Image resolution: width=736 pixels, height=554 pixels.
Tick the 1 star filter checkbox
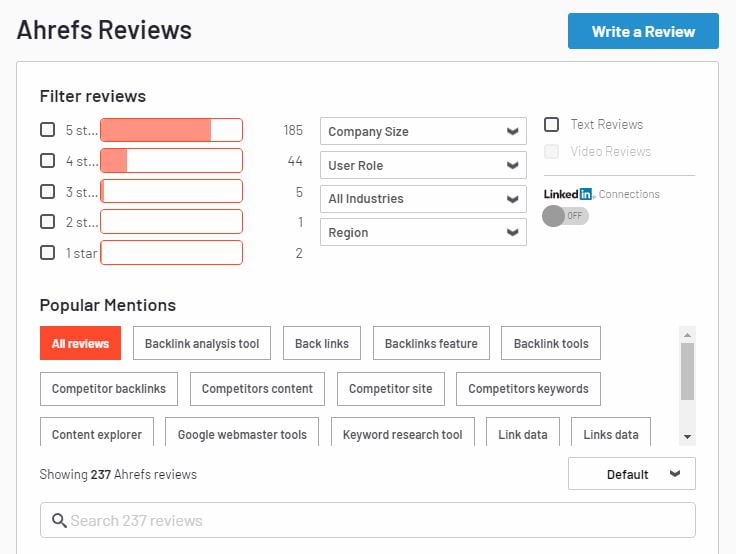click(47, 253)
